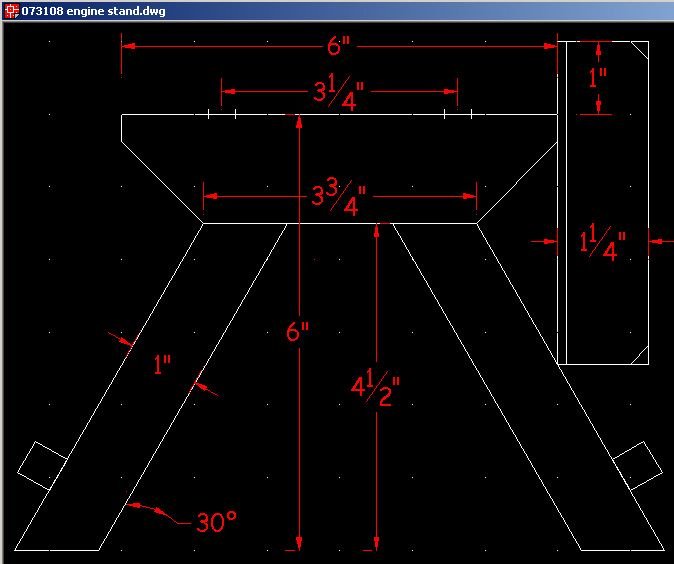This screenshot has height=564, width=674.
Task: Click the small square on left leg
Action: pyautogui.click(x=42, y=465)
